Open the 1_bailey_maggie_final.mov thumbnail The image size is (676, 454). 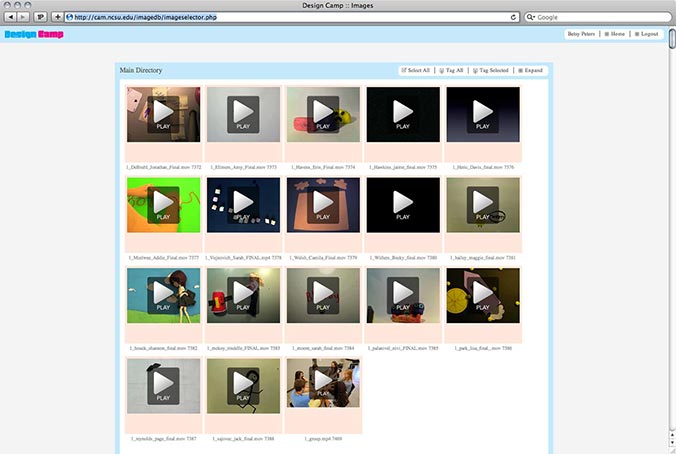pos(483,203)
